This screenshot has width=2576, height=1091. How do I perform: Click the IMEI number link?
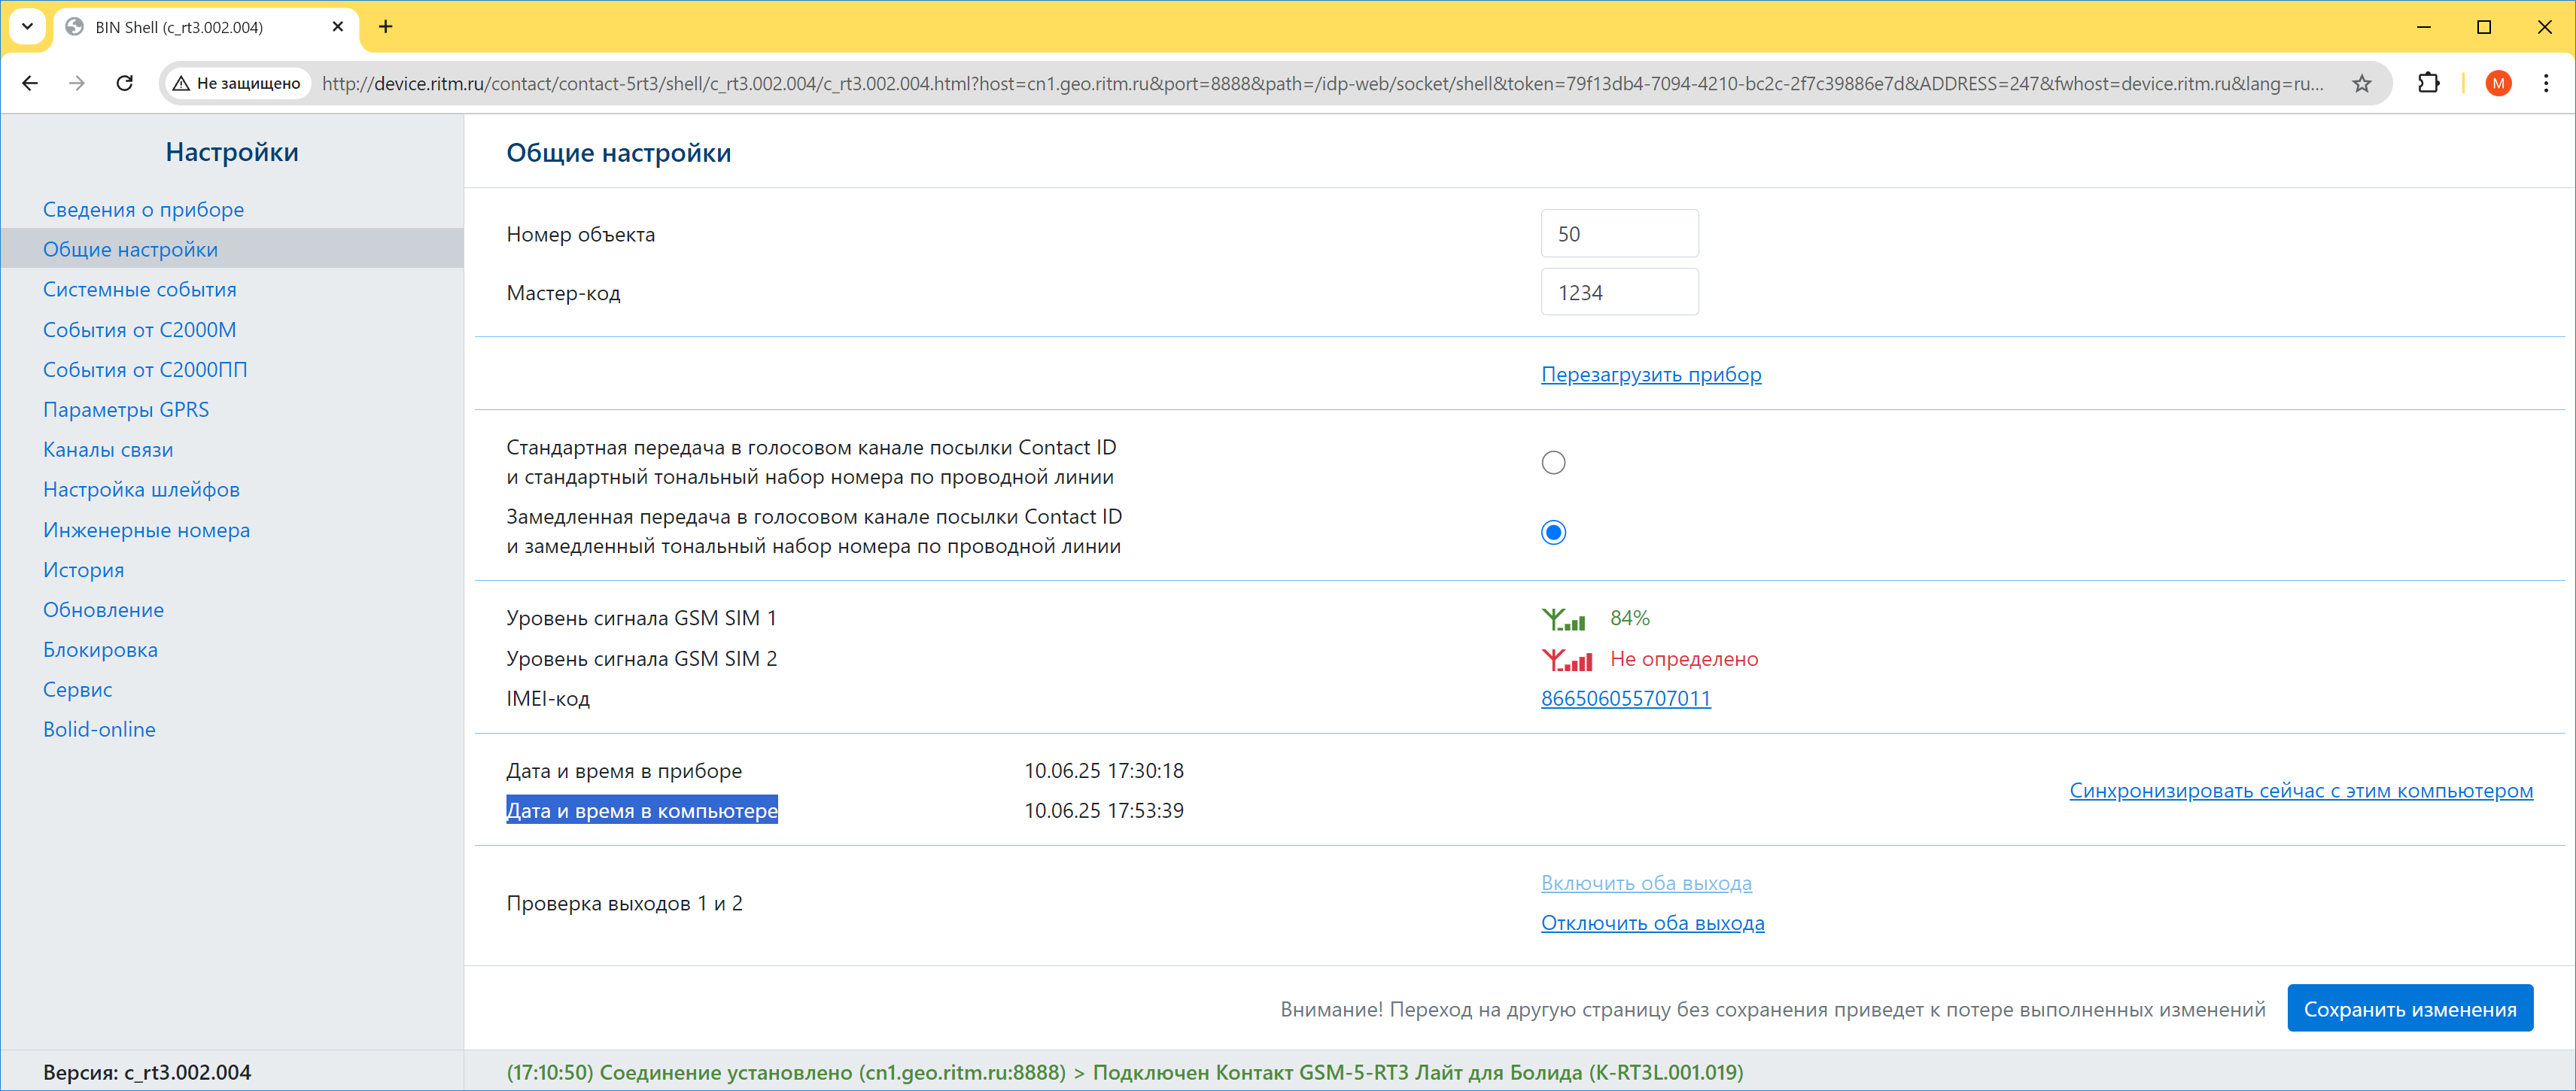(x=1626, y=699)
